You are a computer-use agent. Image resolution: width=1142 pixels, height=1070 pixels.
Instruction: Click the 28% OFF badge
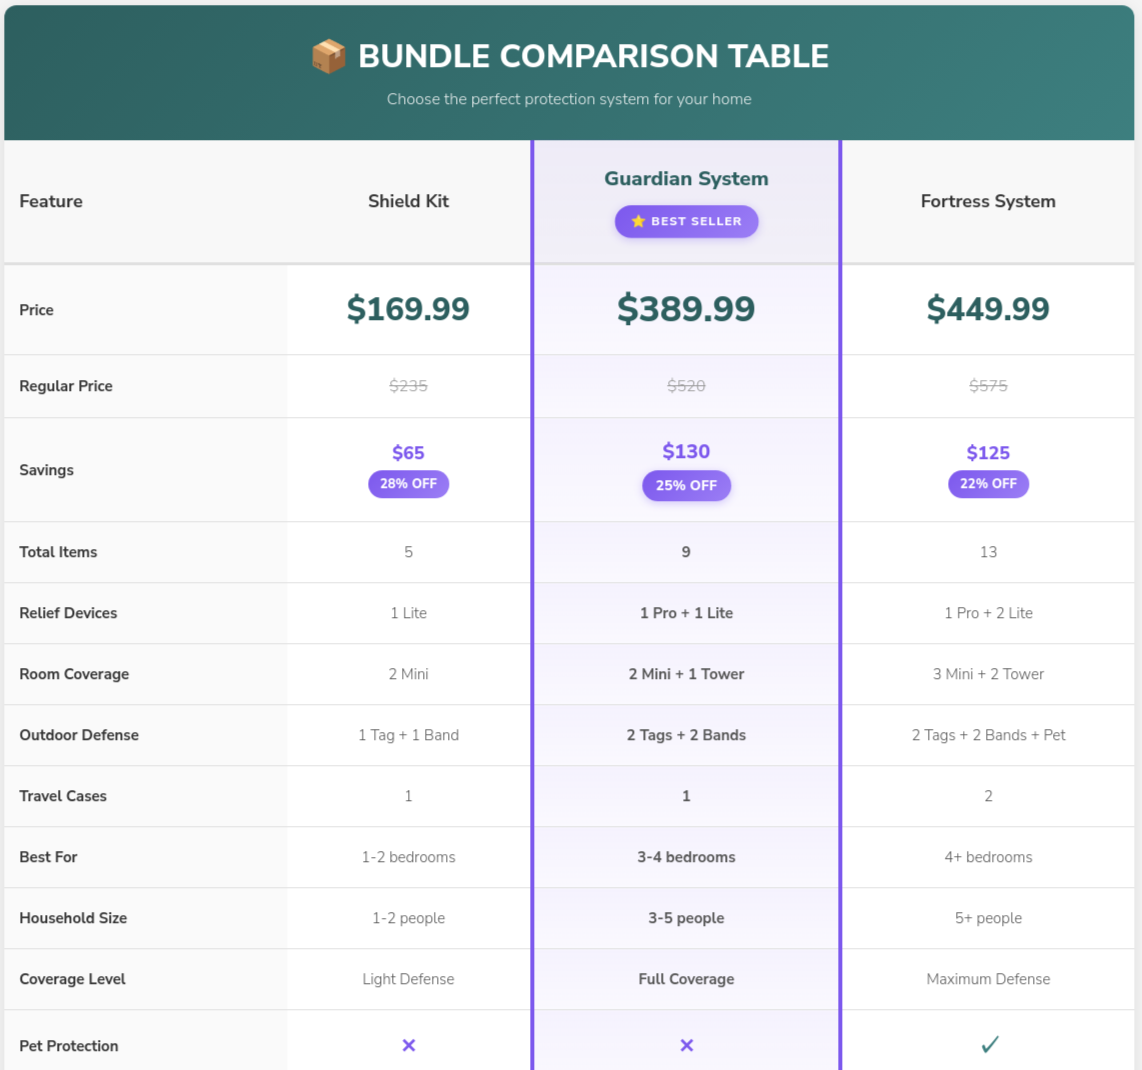(408, 484)
